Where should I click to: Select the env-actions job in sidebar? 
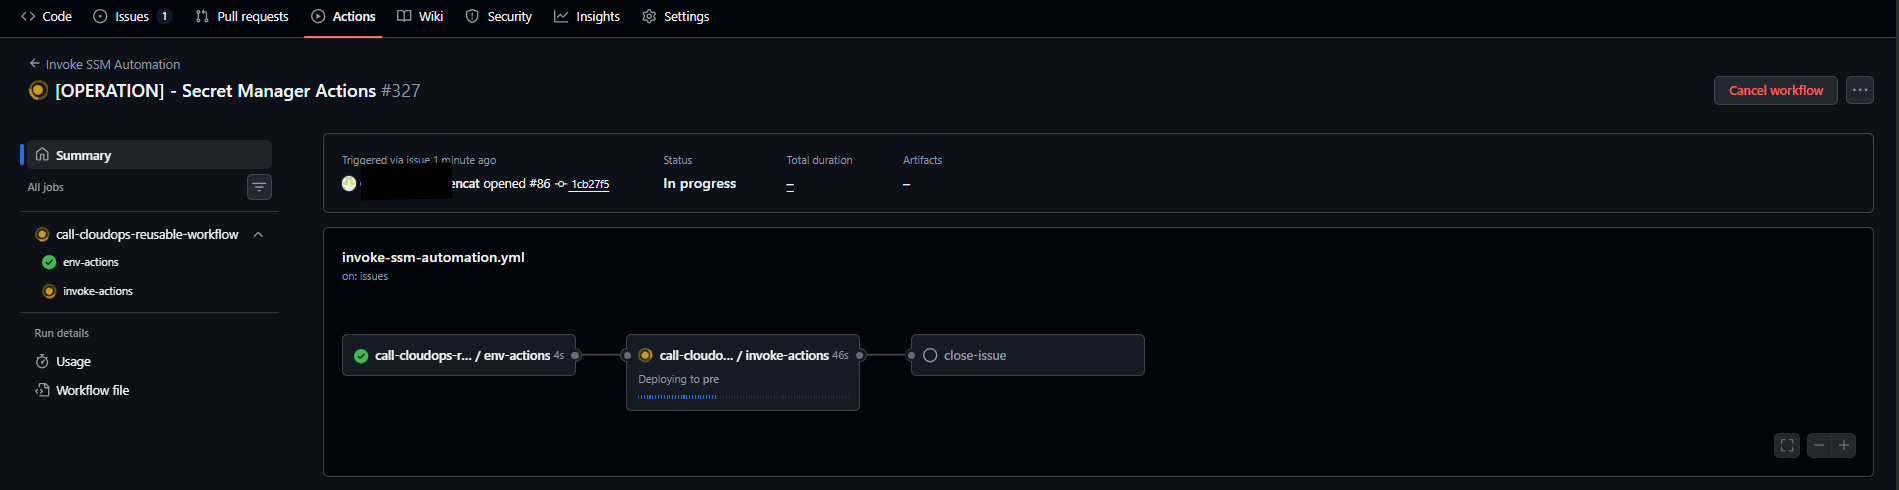pyautogui.click(x=90, y=262)
